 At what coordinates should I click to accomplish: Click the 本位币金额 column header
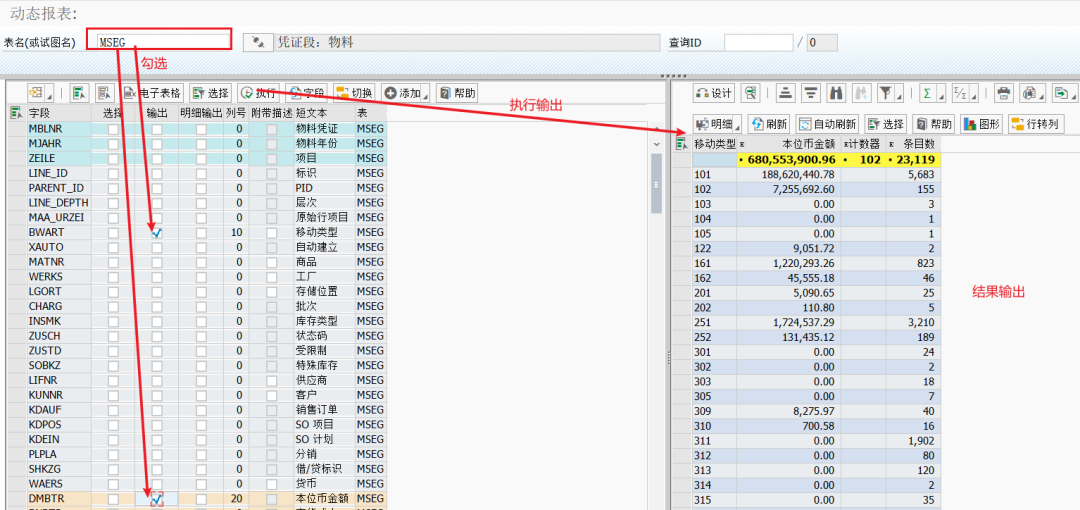coord(789,144)
